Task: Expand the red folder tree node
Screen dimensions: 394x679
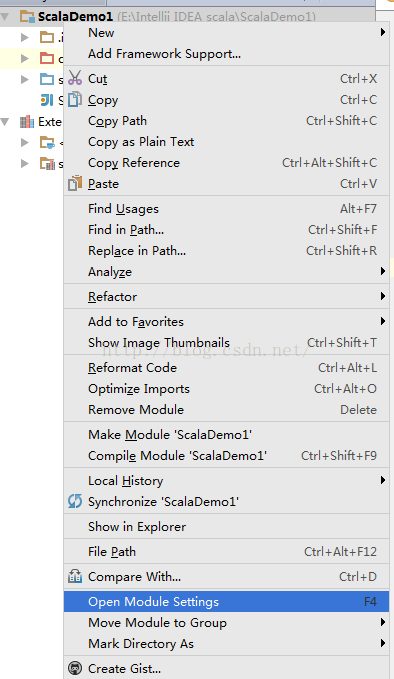Action: pos(25,58)
